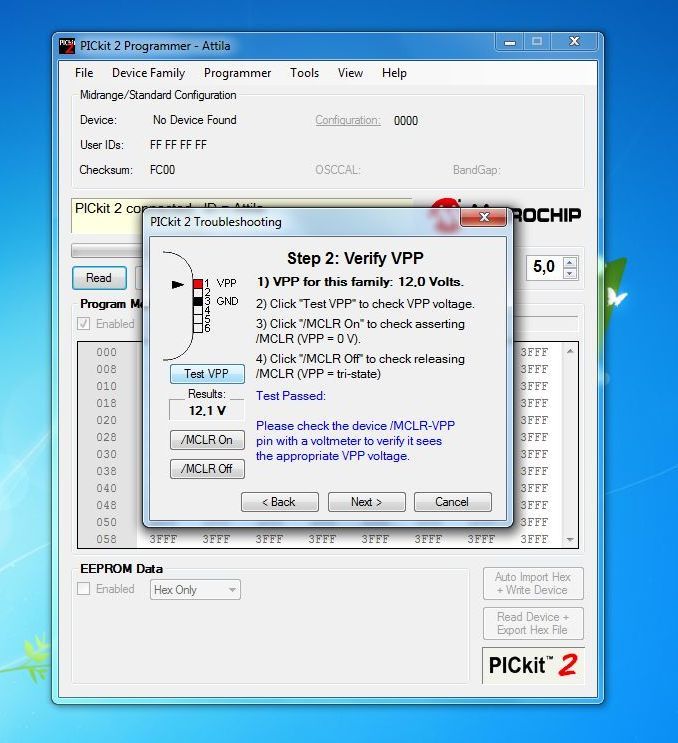Click the black arrow pin 1 marker
The height and width of the screenshot is (743, 678).
[177, 285]
